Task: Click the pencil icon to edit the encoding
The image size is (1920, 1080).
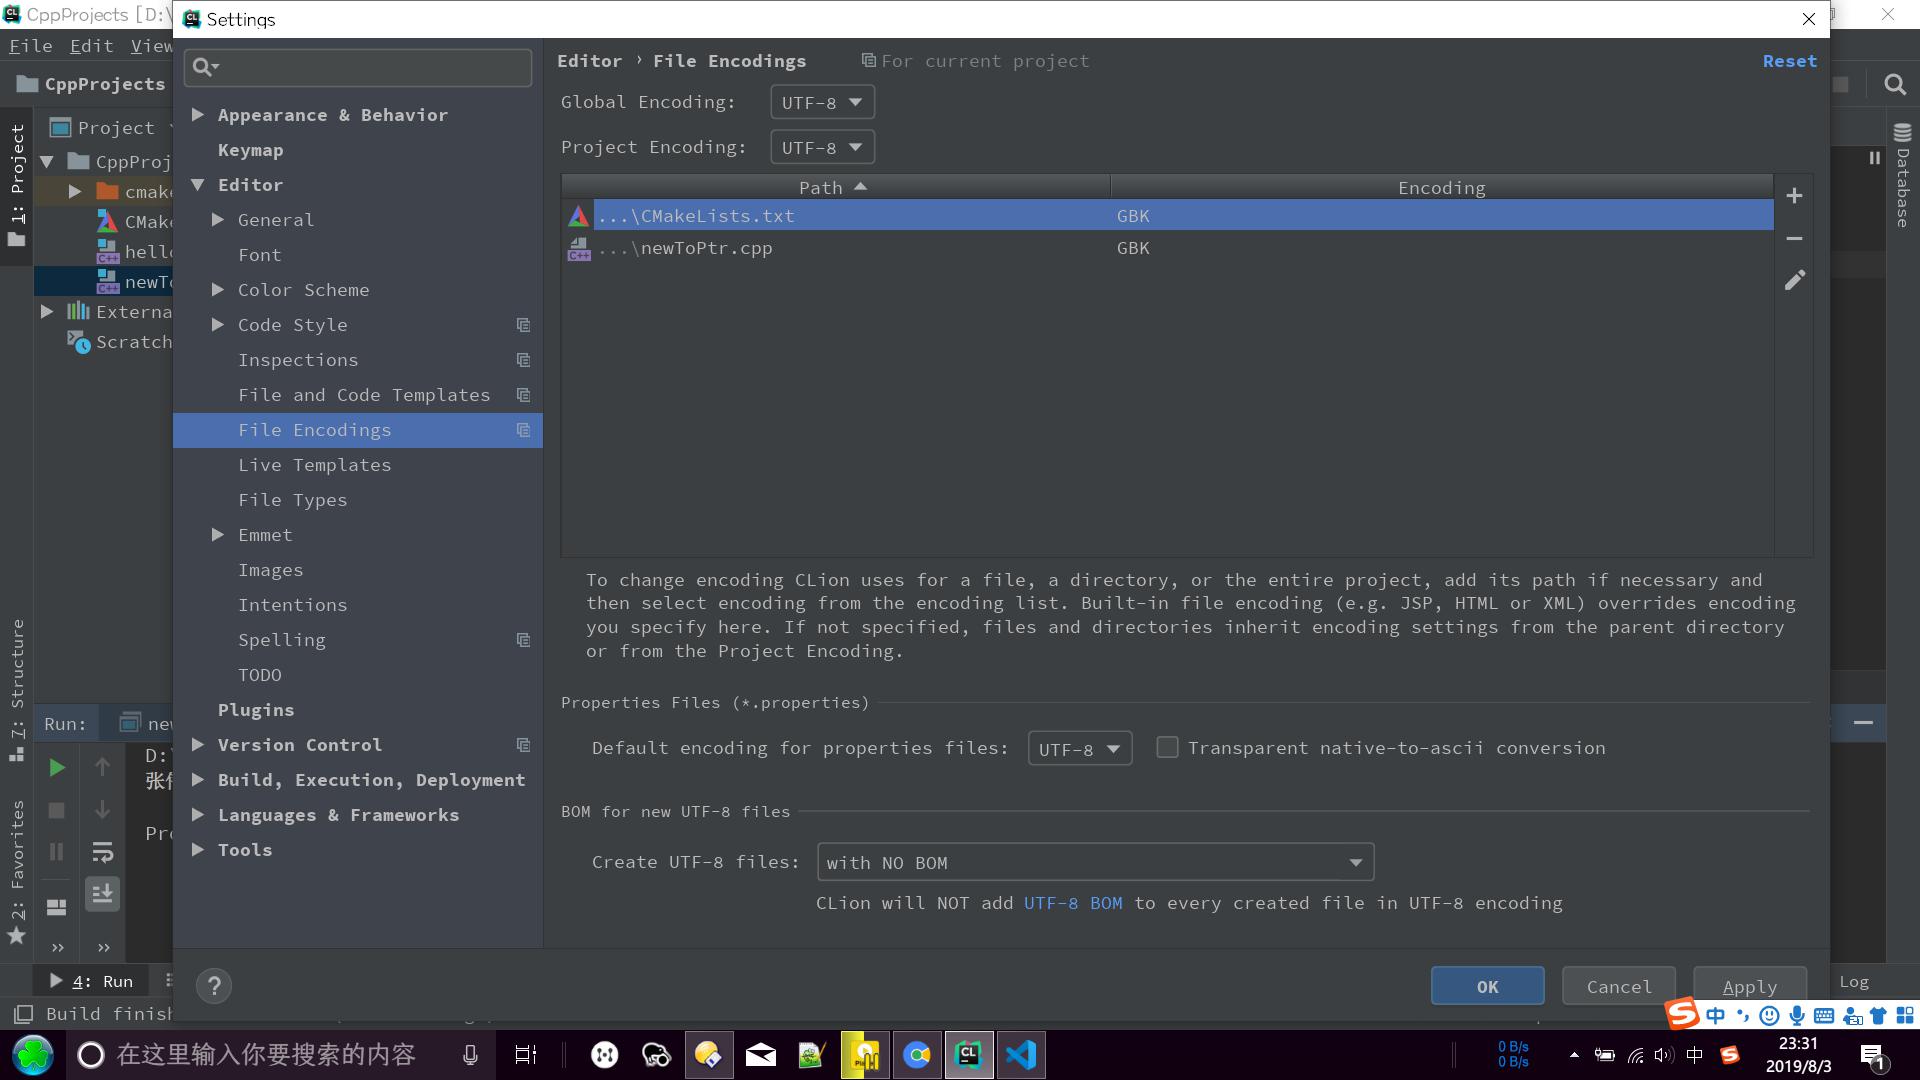Action: [1794, 281]
